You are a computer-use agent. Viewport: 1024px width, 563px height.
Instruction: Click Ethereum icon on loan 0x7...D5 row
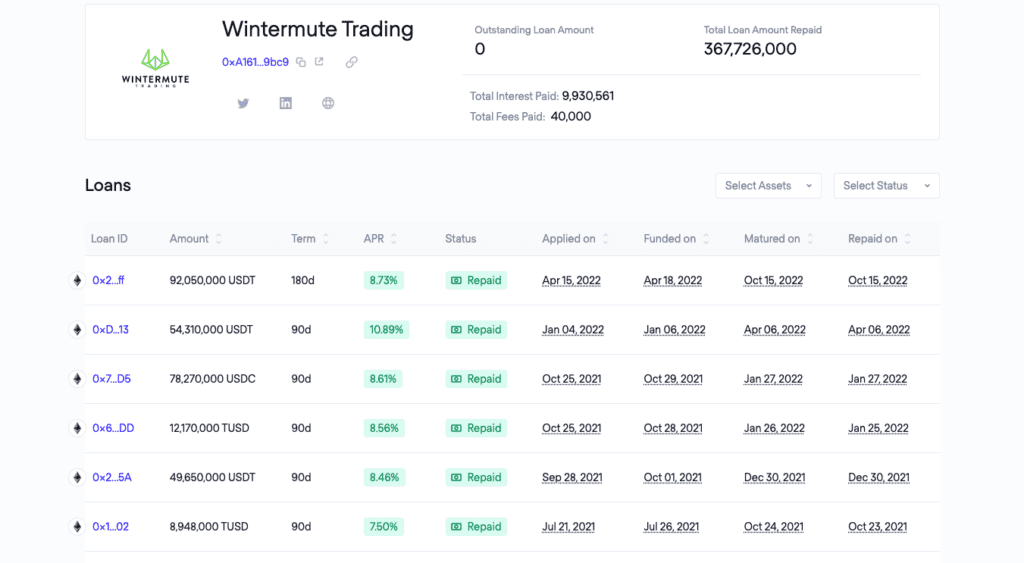tap(77, 379)
